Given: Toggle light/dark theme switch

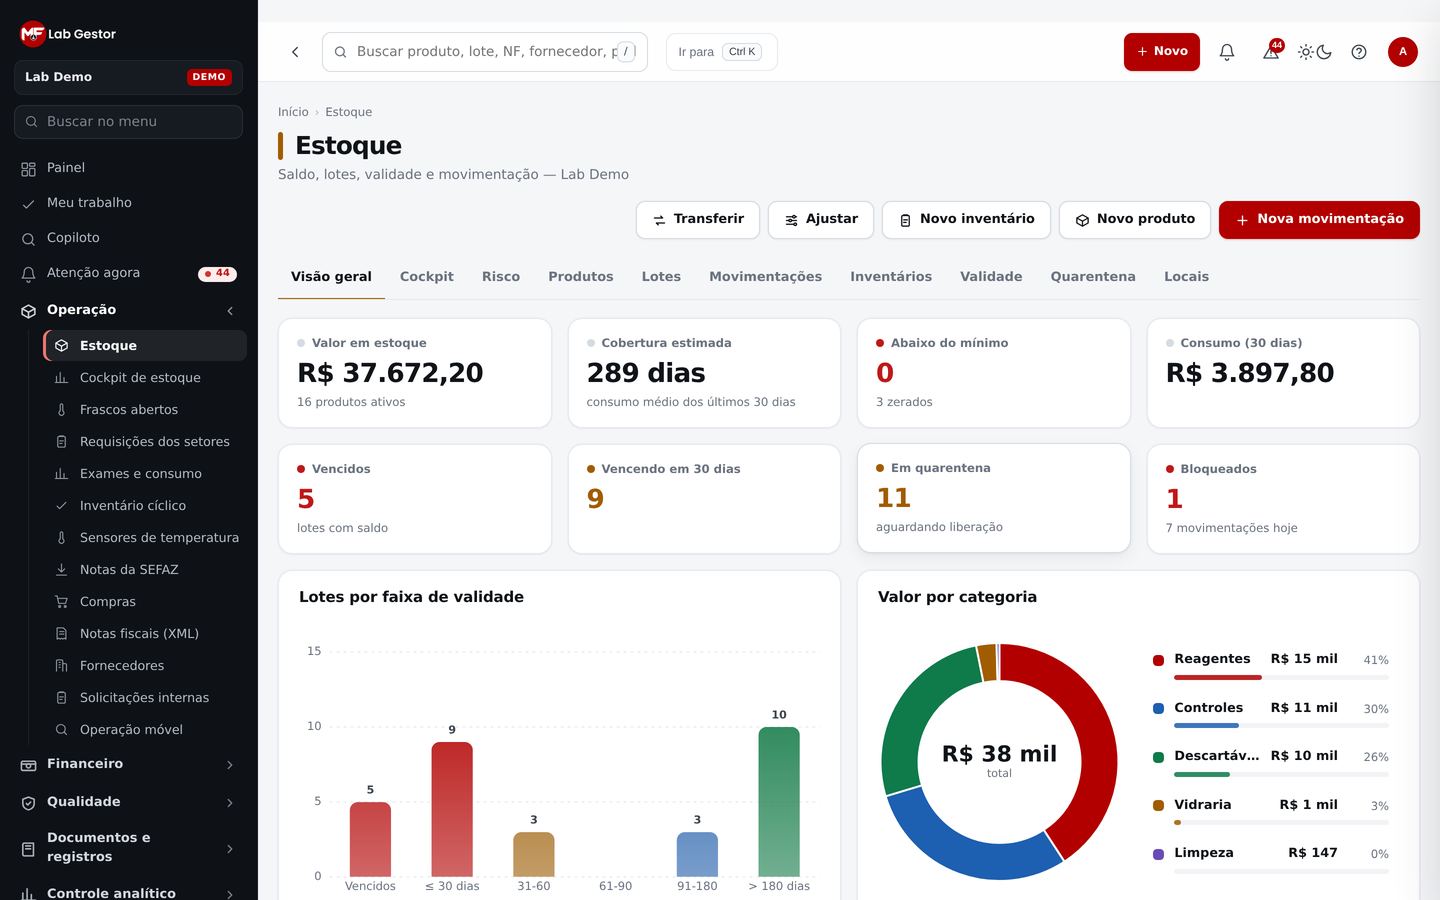Looking at the screenshot, I should tap(1315, 52).
